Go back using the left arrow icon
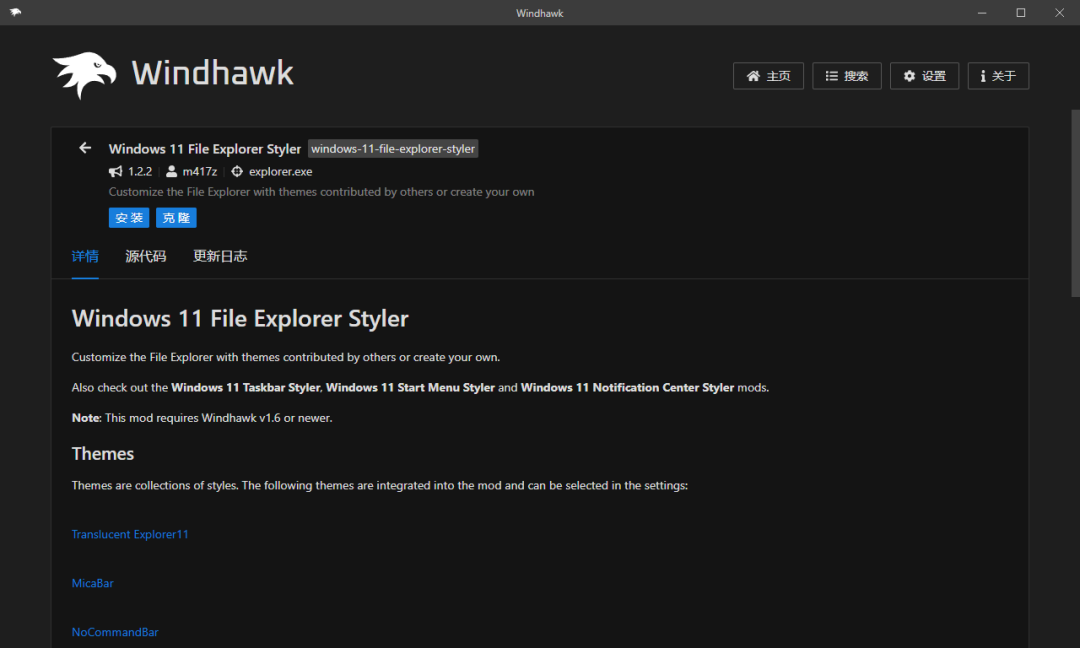1080x648 pixels. pyautogui.click(x=85, y=148)
